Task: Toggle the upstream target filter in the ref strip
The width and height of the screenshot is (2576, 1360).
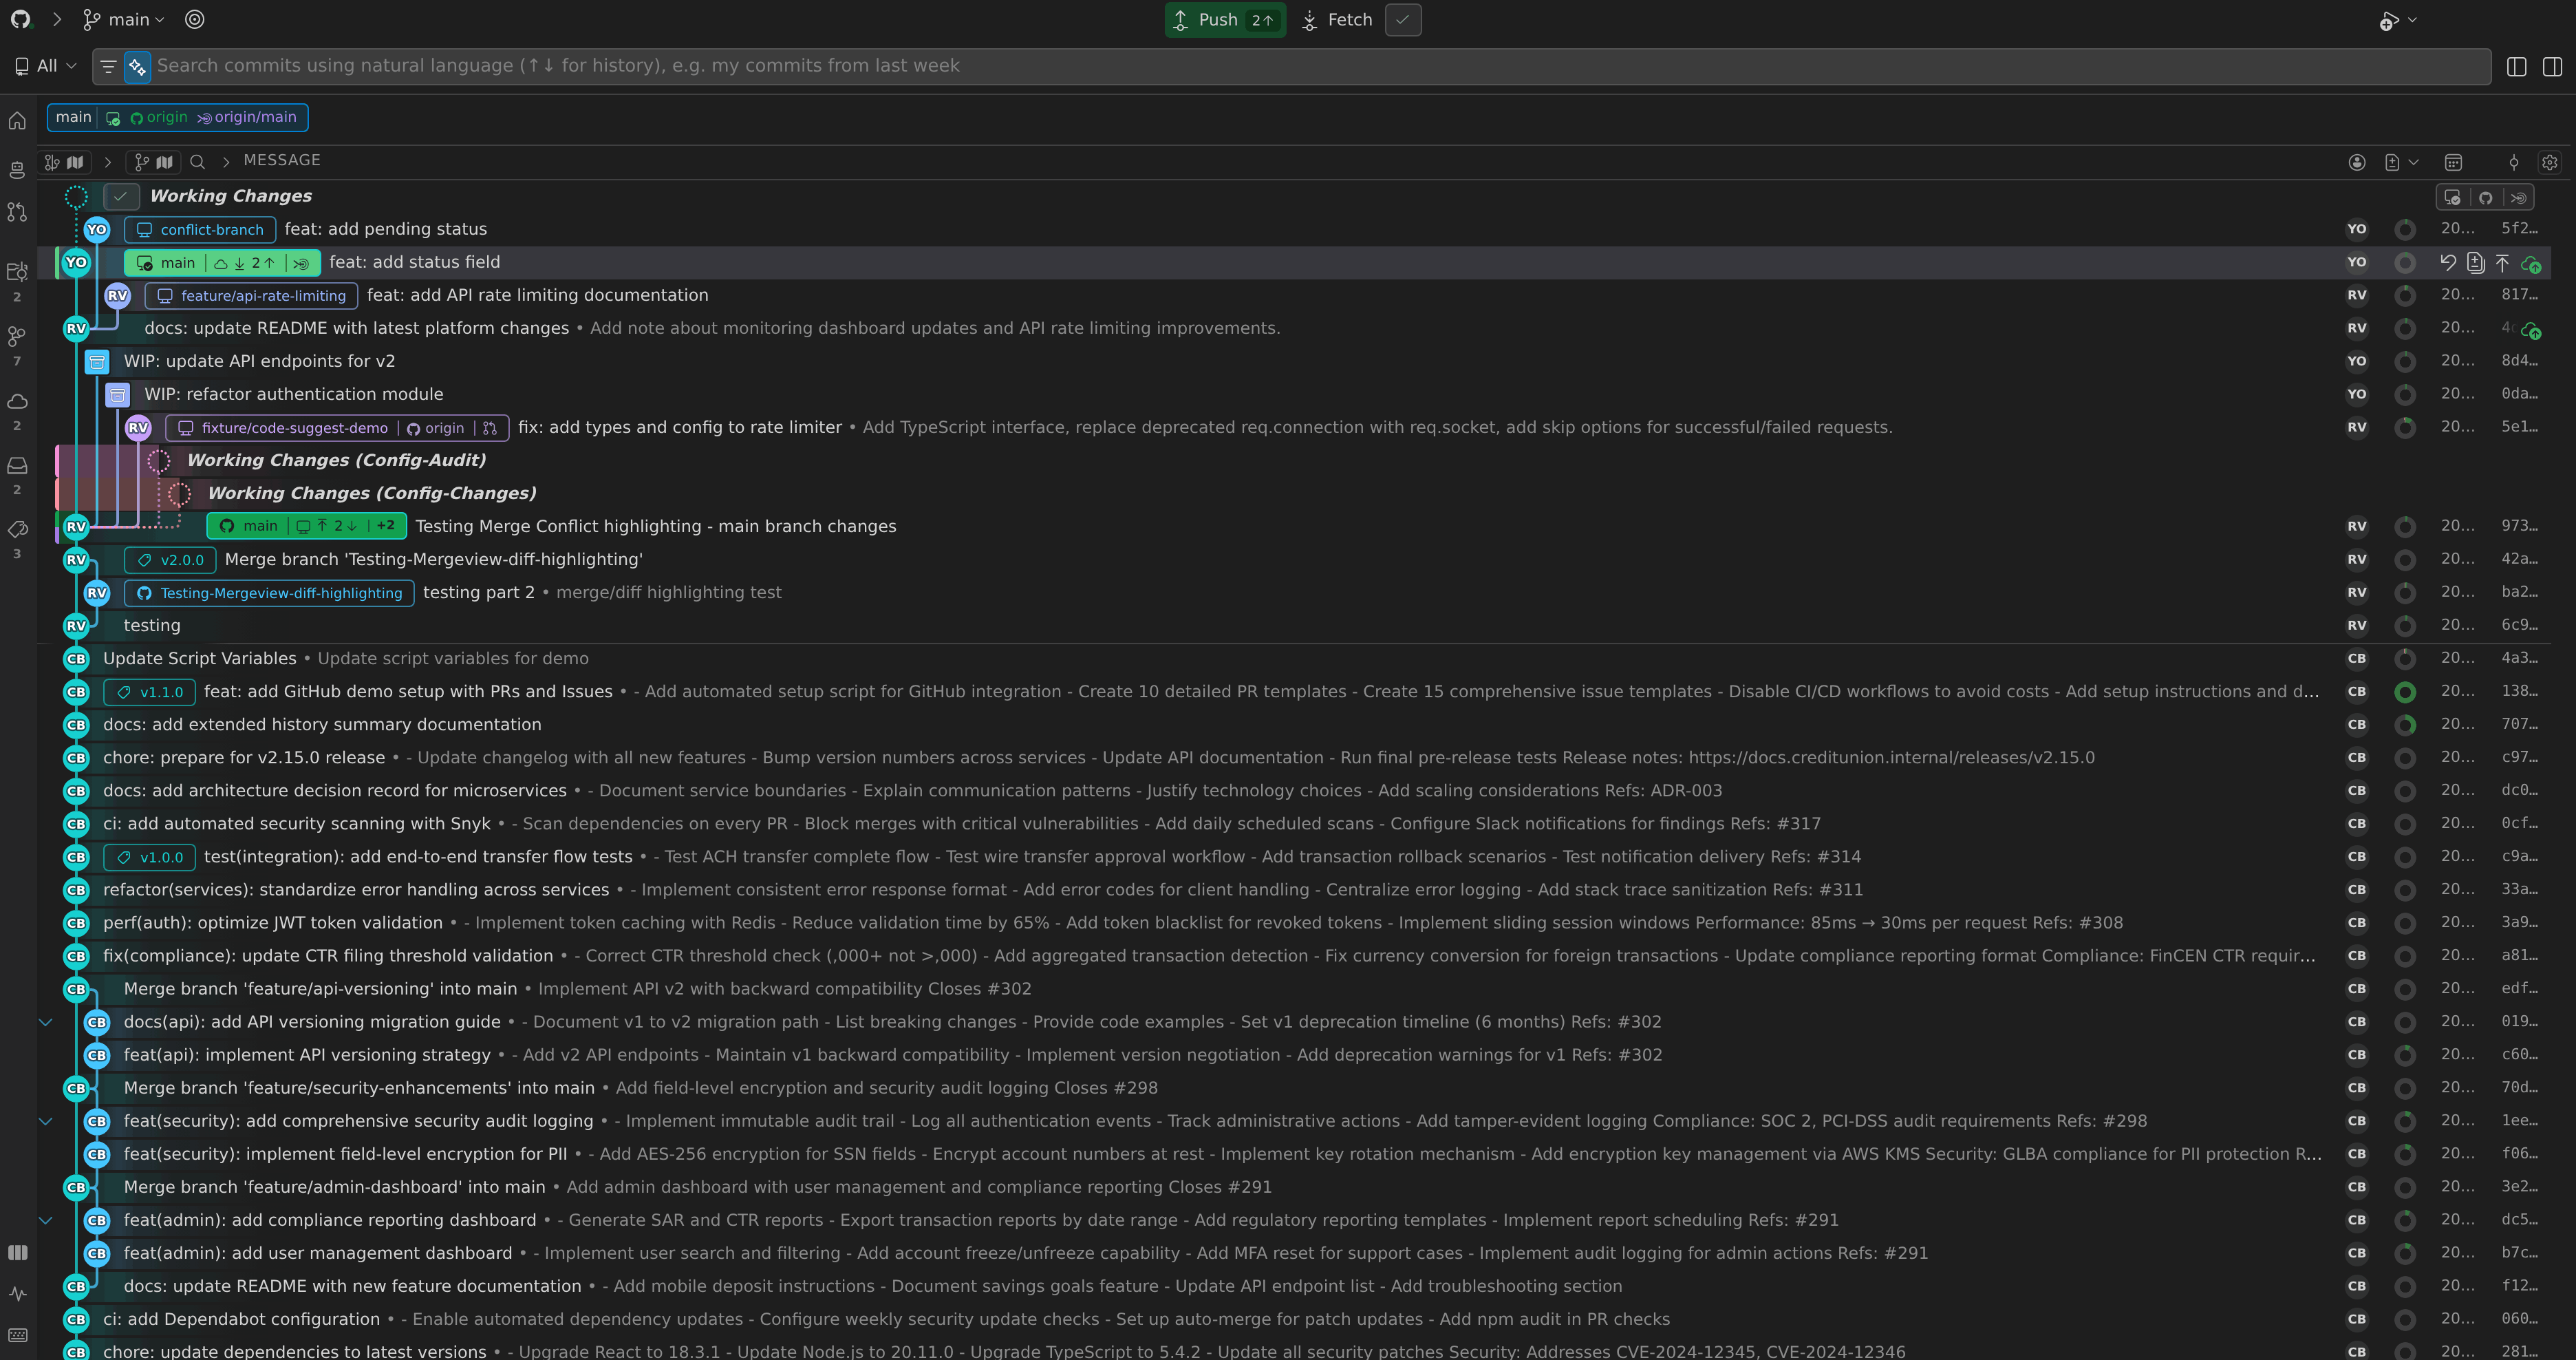Action: [x=2518, y=197]
